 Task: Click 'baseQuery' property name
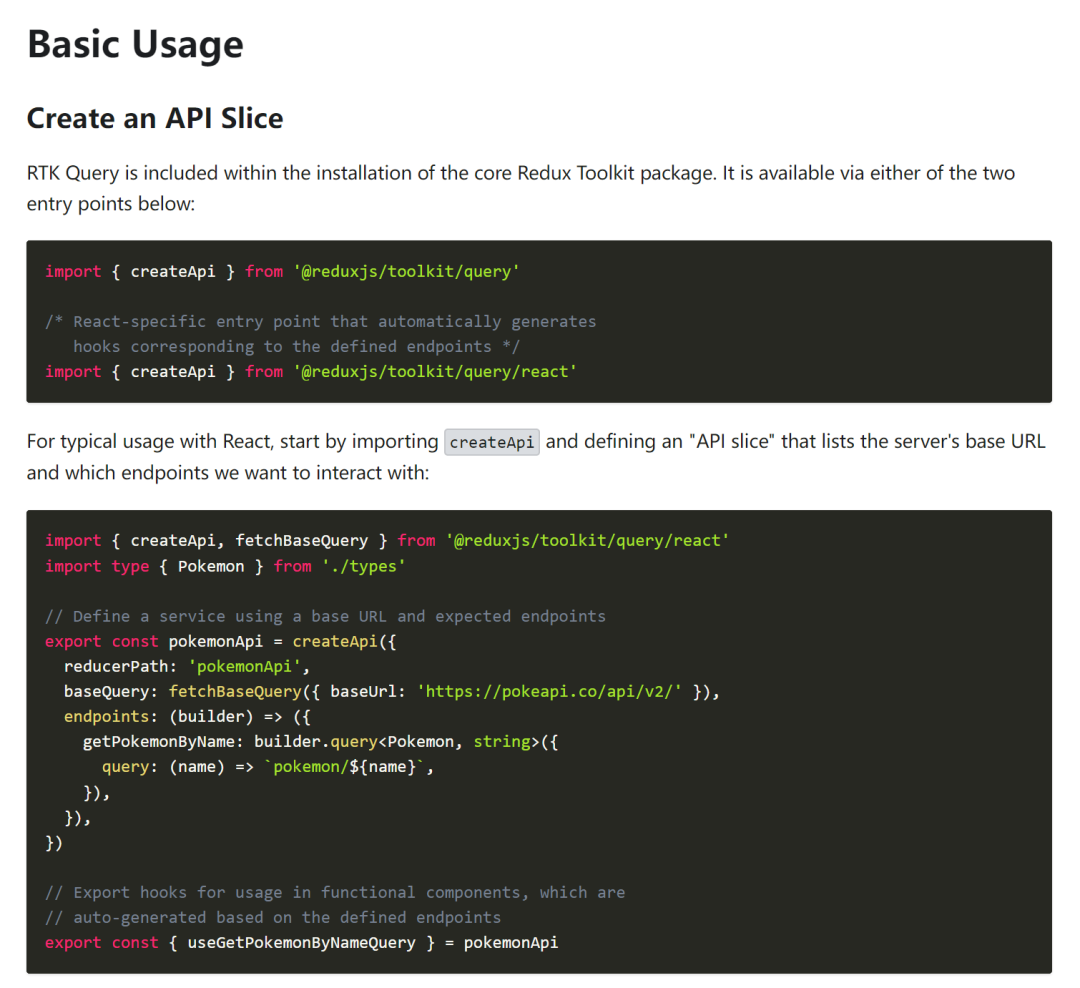(106, 691)
